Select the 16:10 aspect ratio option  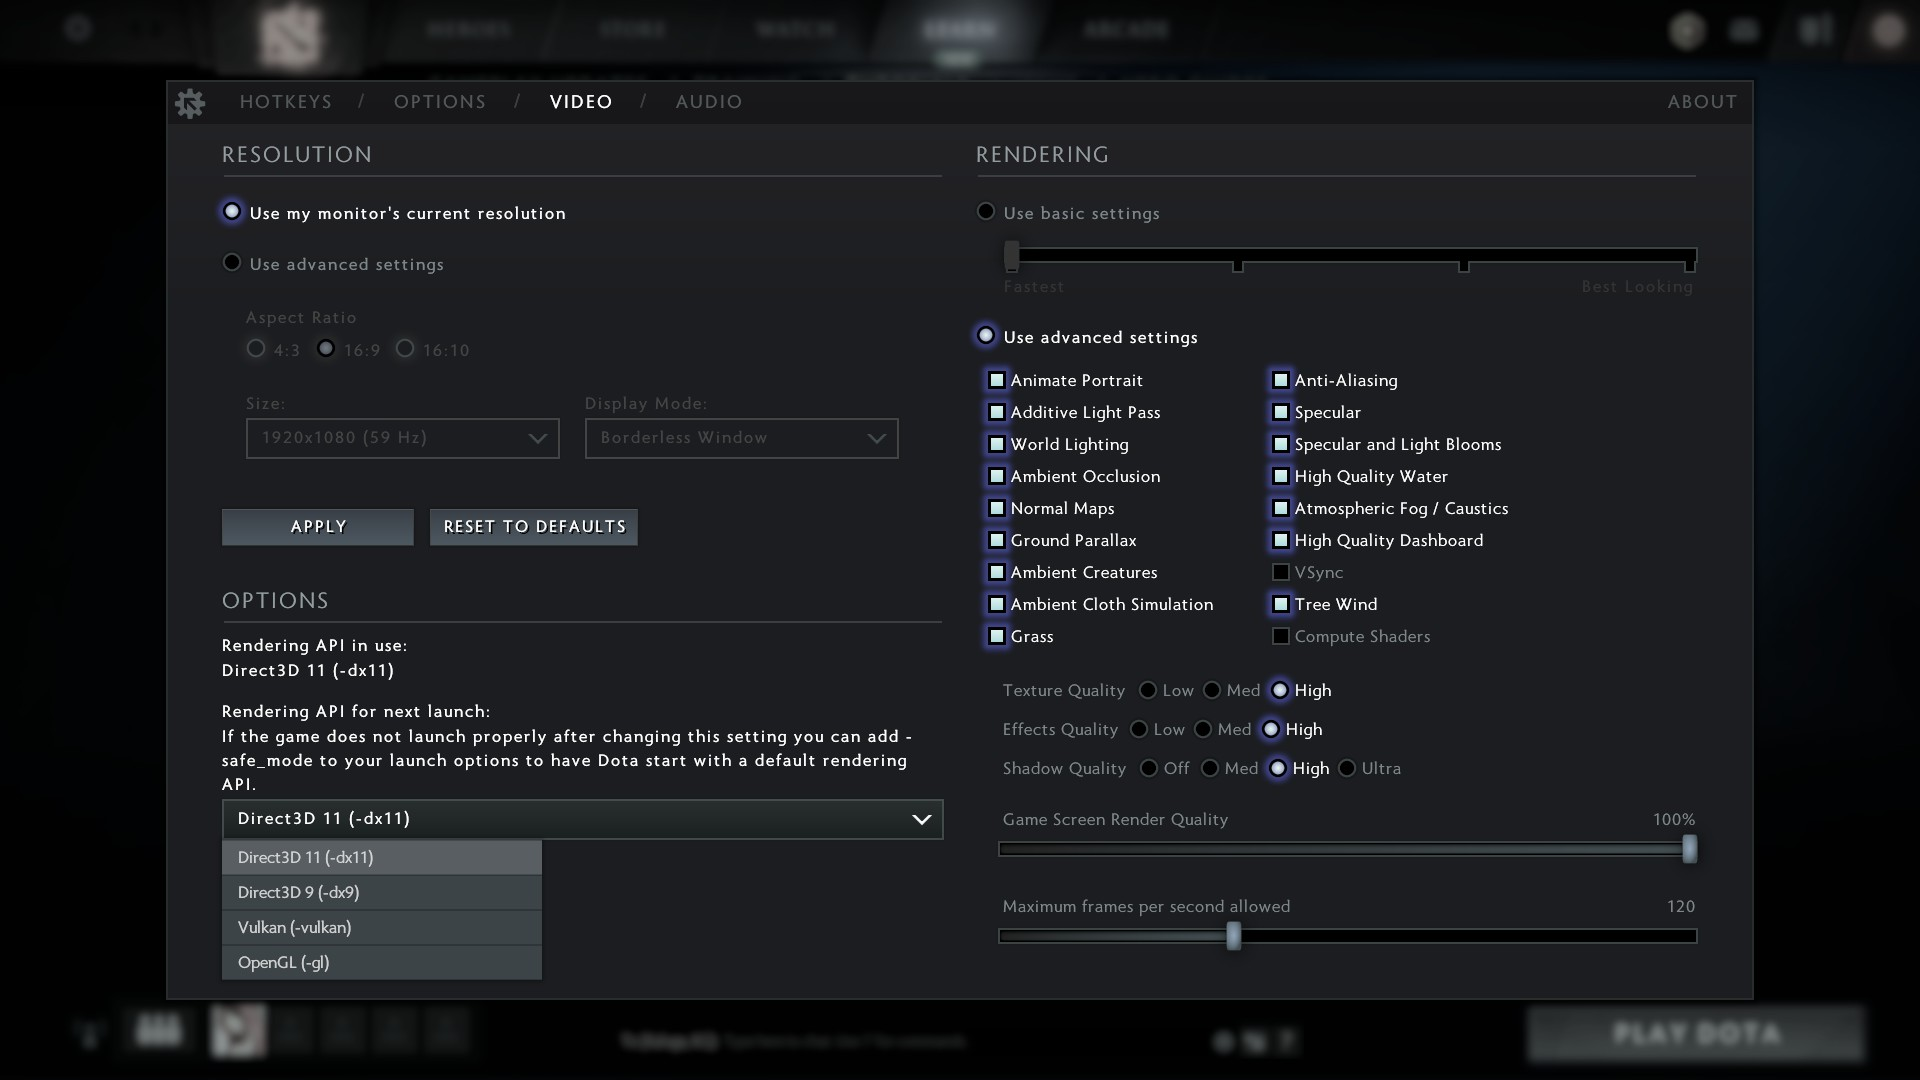pyautogui.click(x=405, y=348)
